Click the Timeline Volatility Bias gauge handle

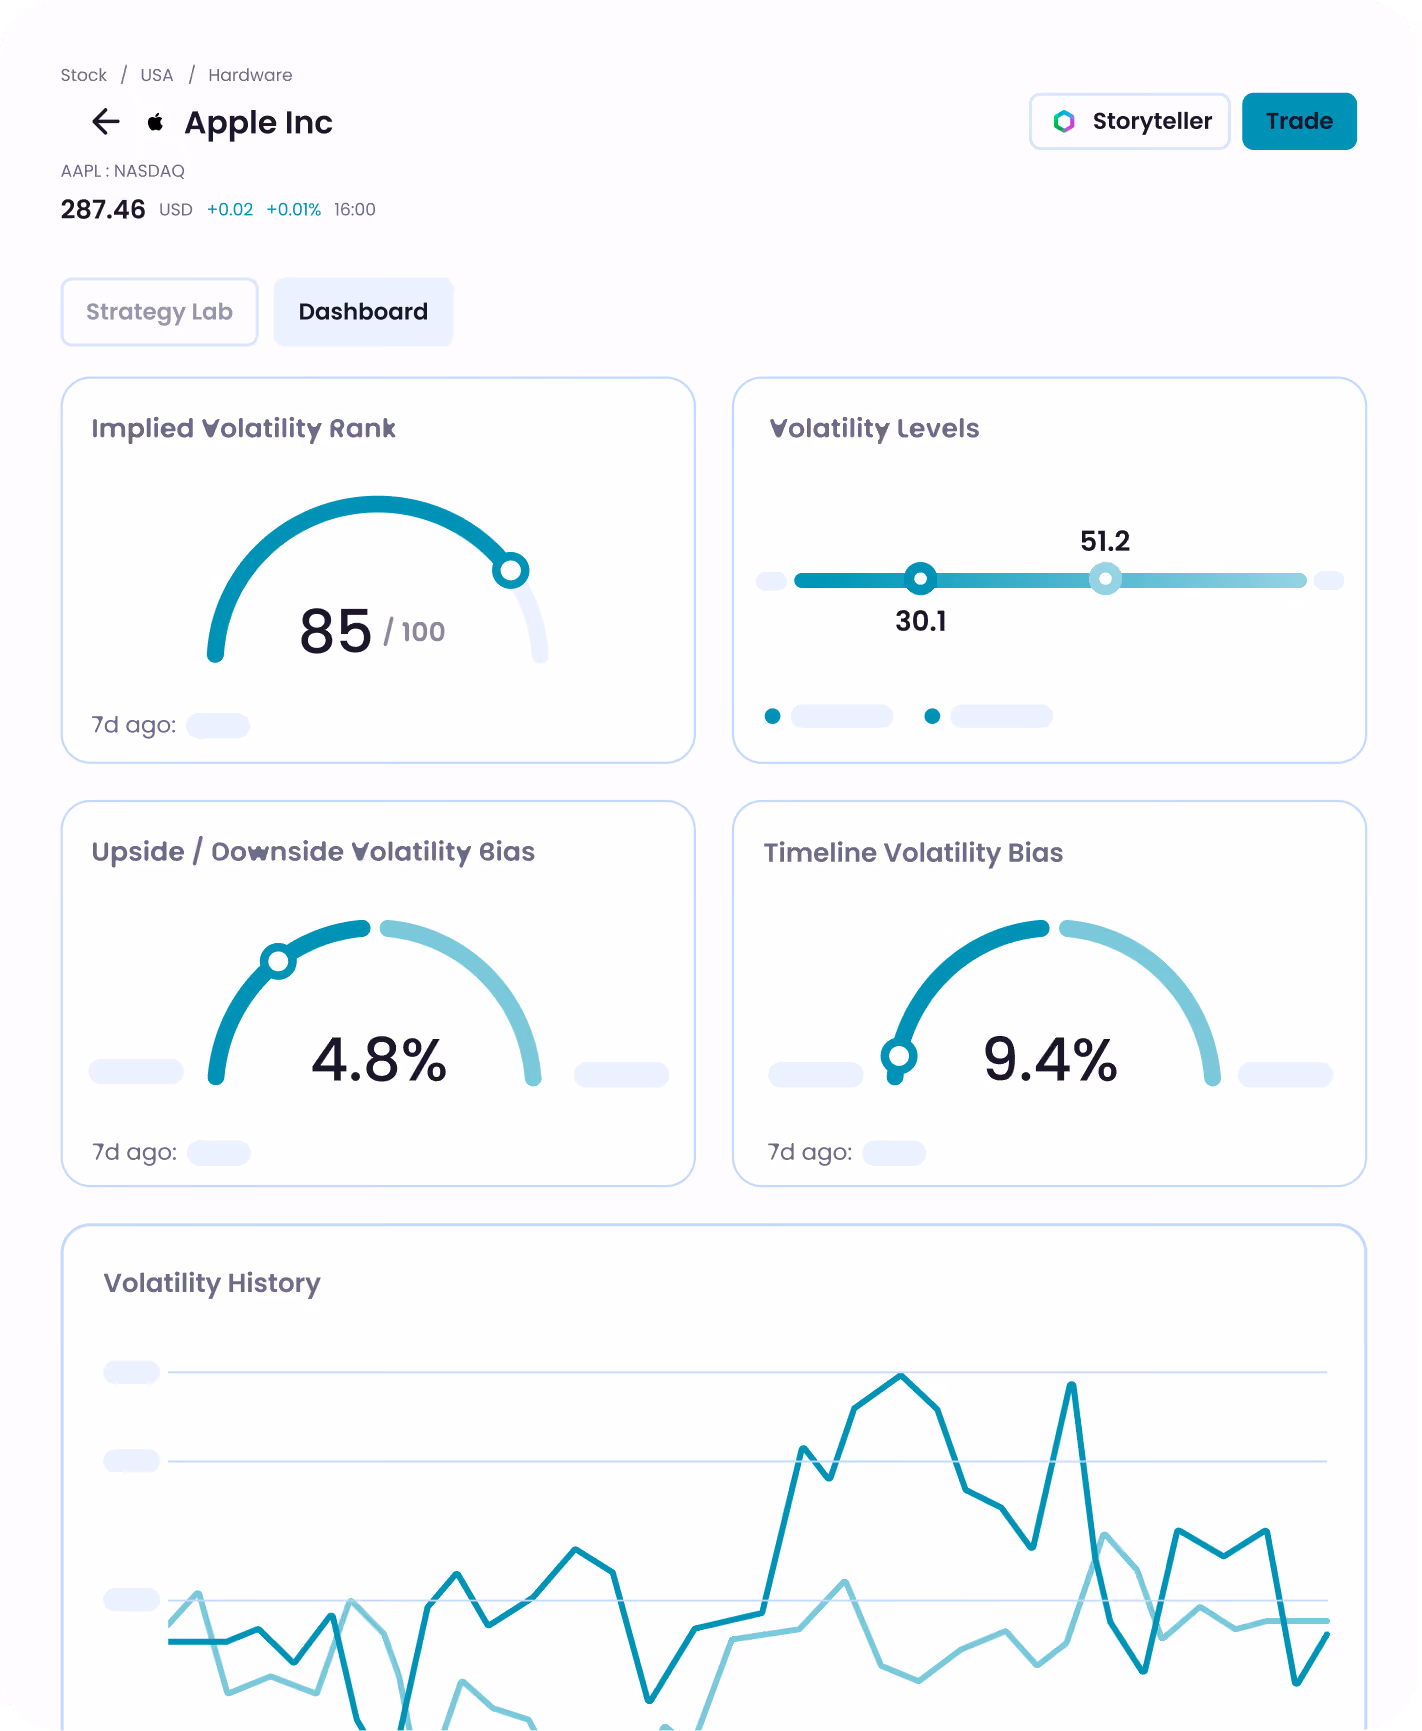(x=899, y=1055)
